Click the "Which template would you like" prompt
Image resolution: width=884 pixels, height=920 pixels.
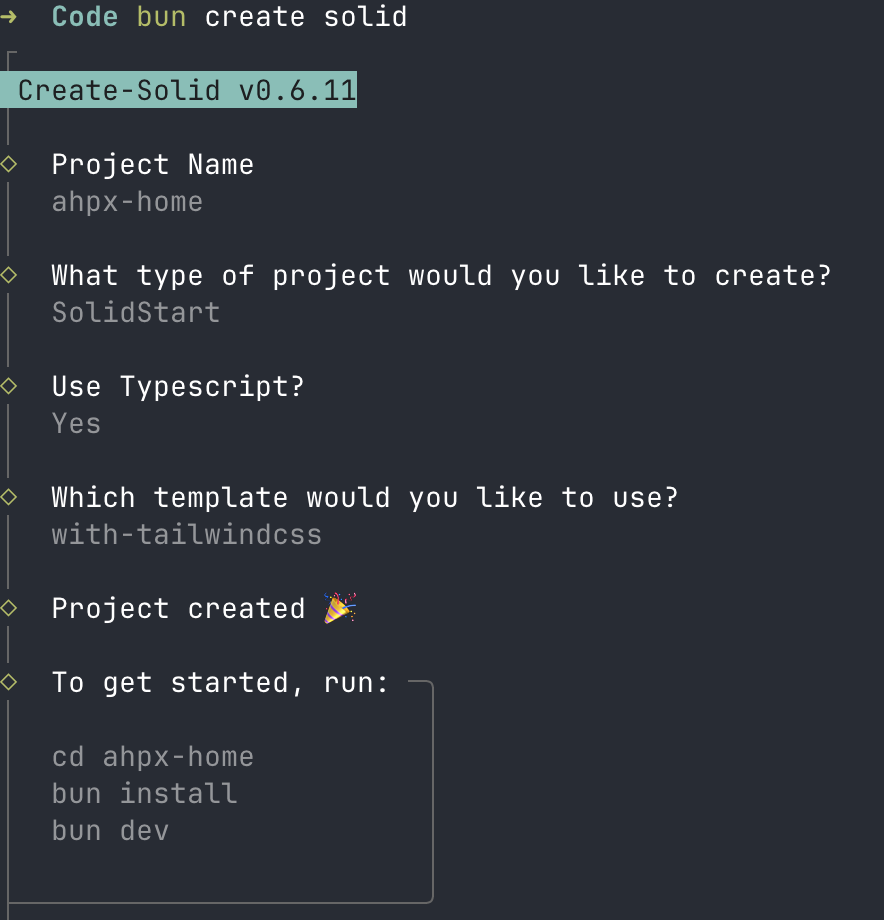coord(365,497)
